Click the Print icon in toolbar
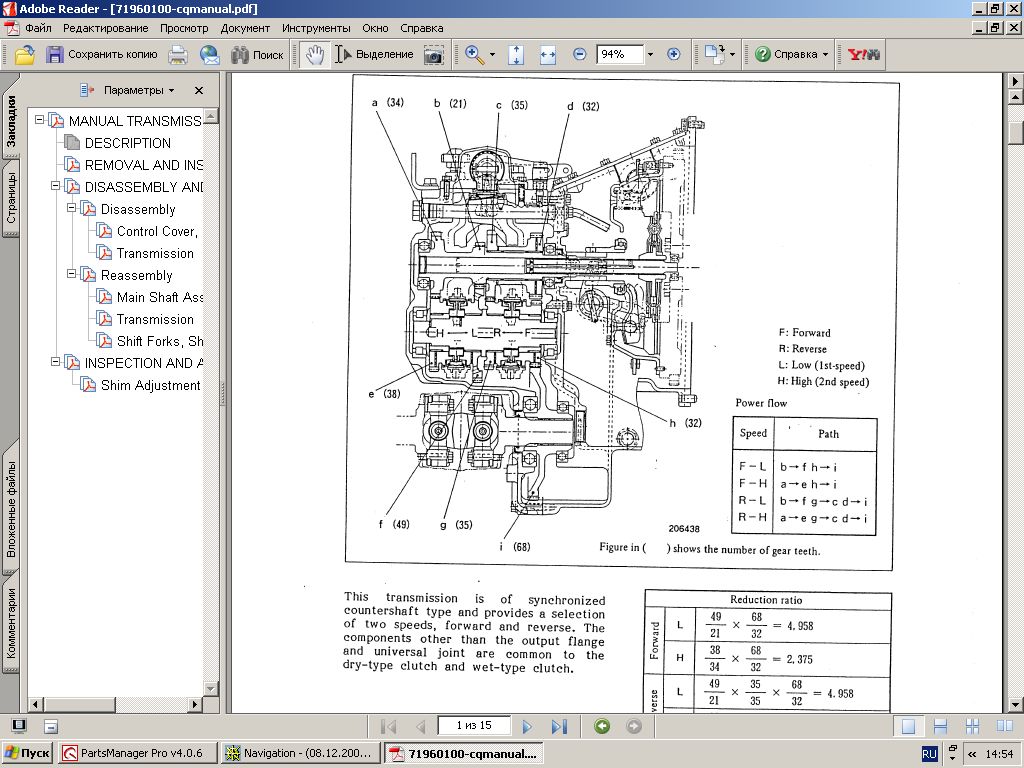The width and height of the screenshot is (1024, 768). point(178,55)
